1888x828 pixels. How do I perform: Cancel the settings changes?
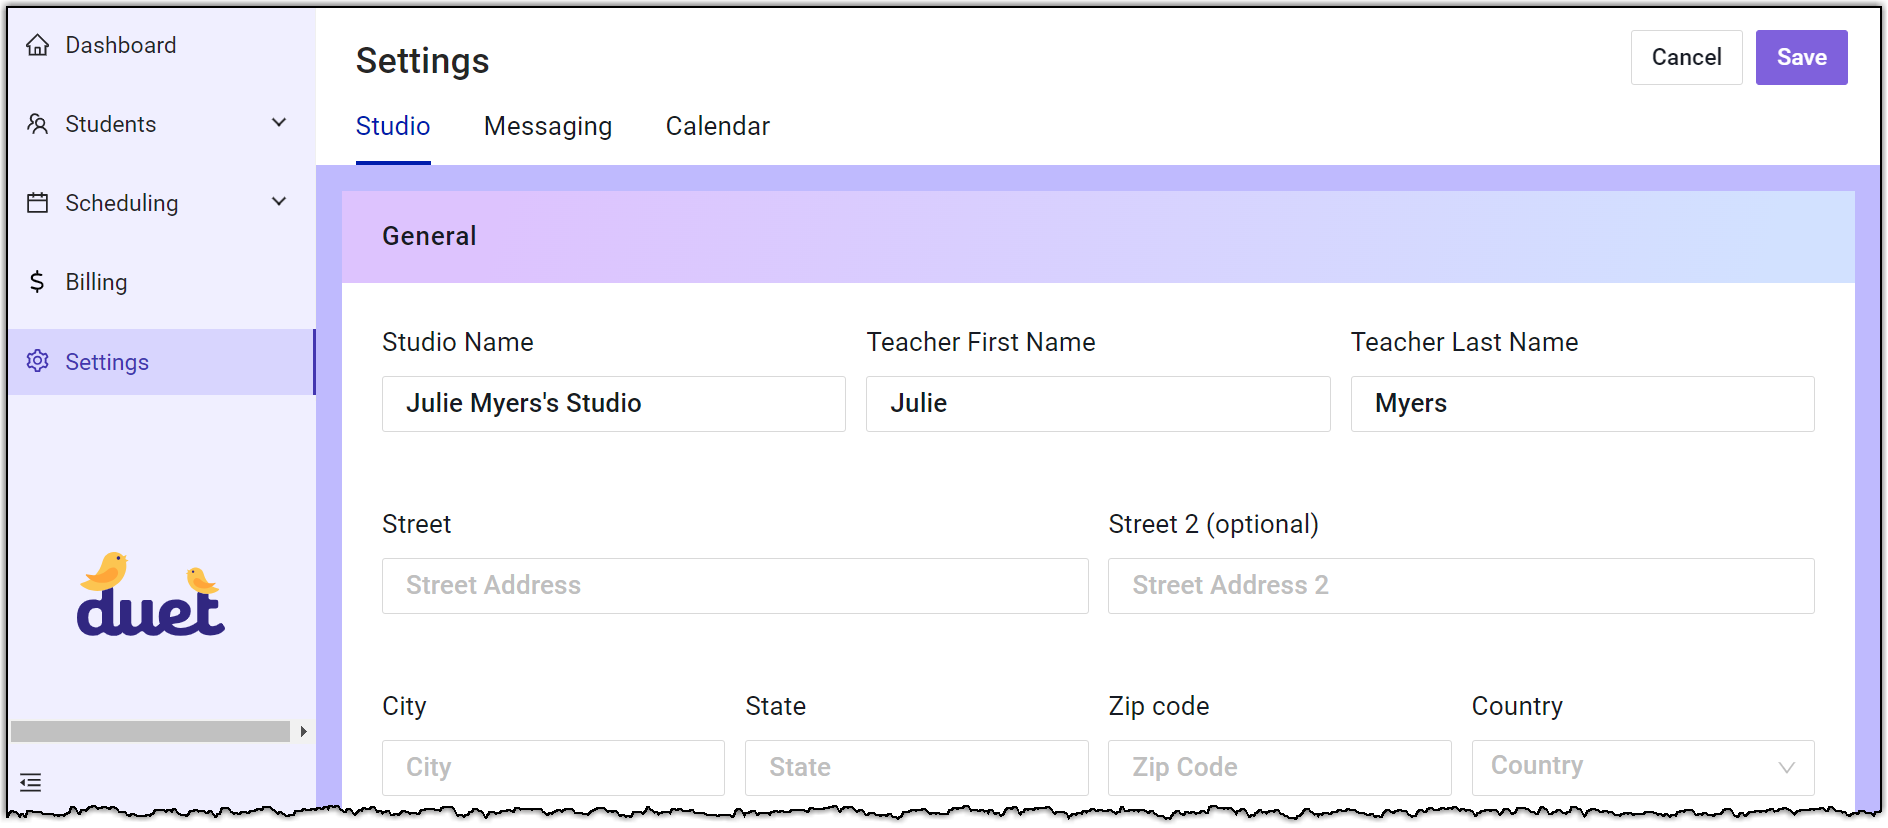click(x=1686, y=57)
